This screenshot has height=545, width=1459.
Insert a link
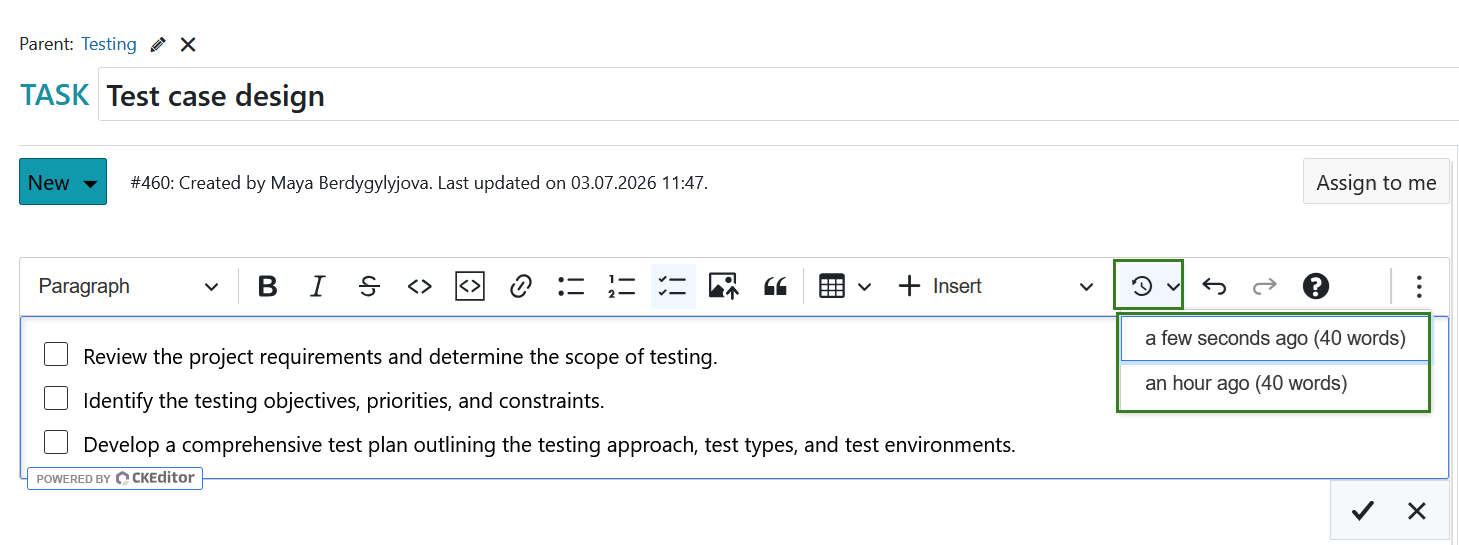(520, 286)
